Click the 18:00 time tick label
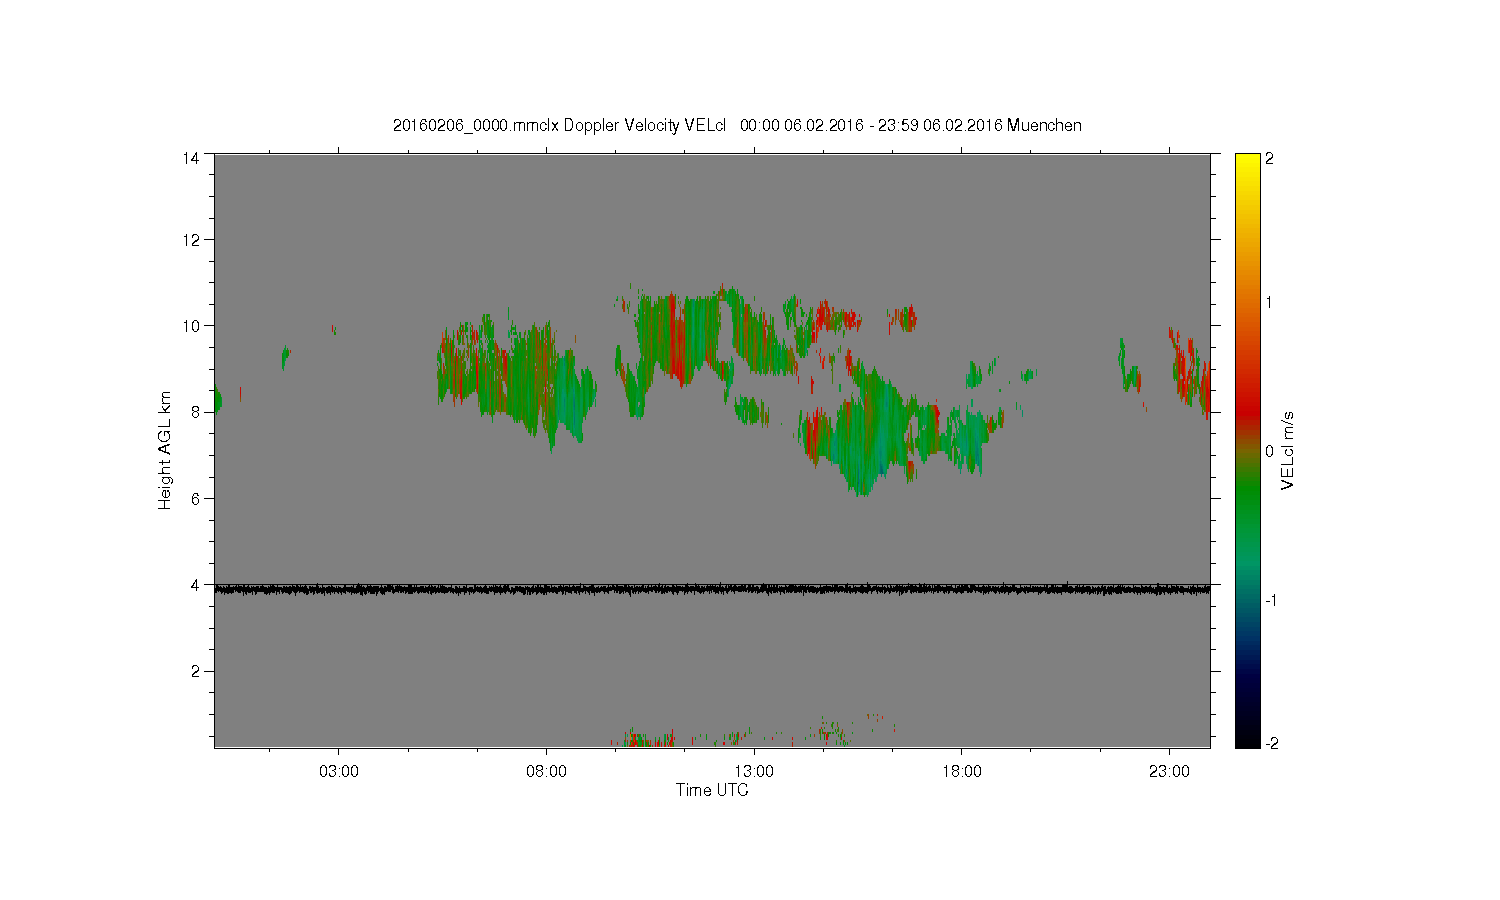1500x900 pixels. coord(962,772)
